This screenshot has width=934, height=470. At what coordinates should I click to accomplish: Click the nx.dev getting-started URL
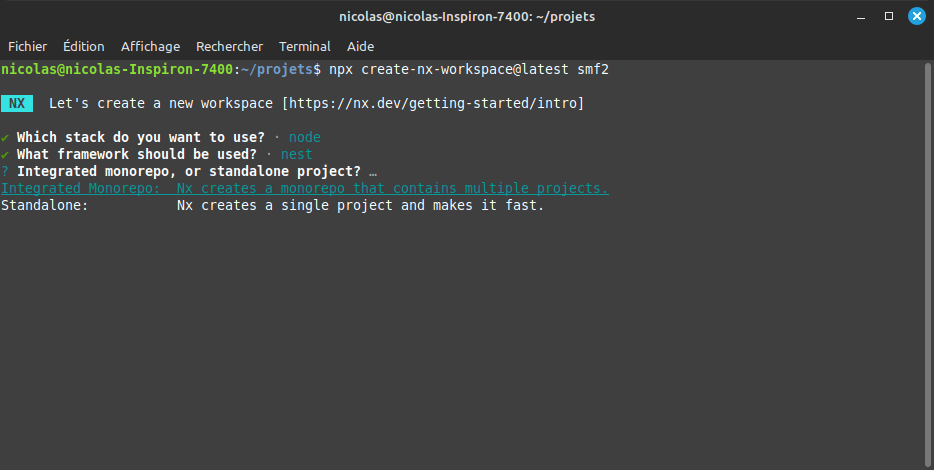point(433,104)
